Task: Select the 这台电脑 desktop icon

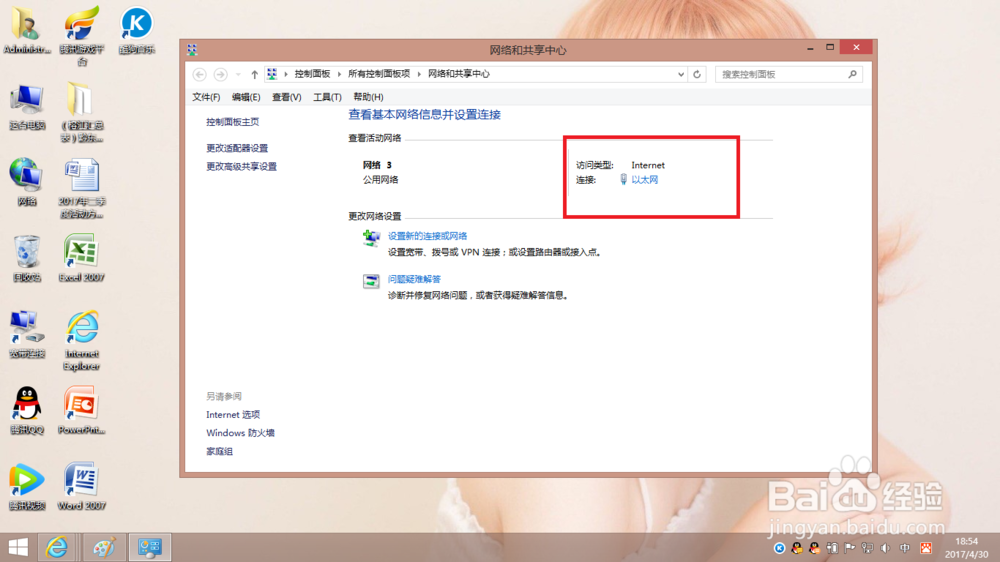Action: tap(27, 107)
